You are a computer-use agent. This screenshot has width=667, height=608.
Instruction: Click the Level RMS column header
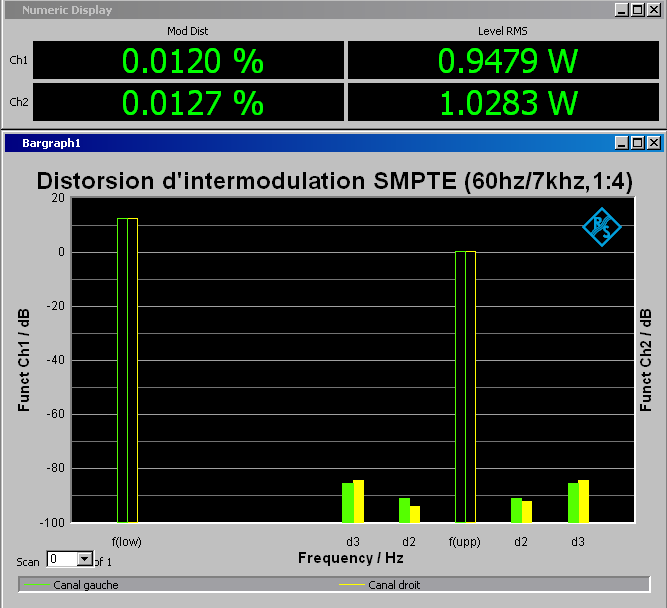(502, 31)
